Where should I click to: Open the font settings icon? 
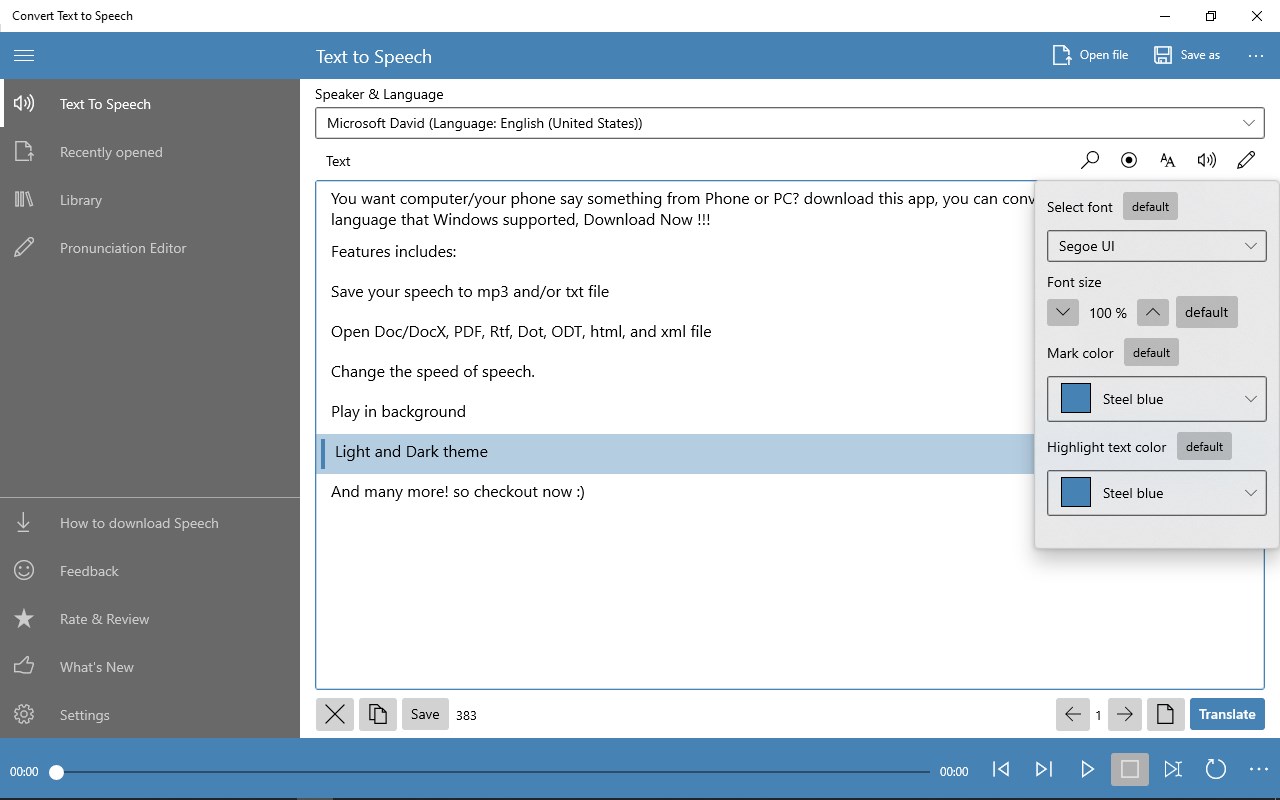click(1168, 160)
